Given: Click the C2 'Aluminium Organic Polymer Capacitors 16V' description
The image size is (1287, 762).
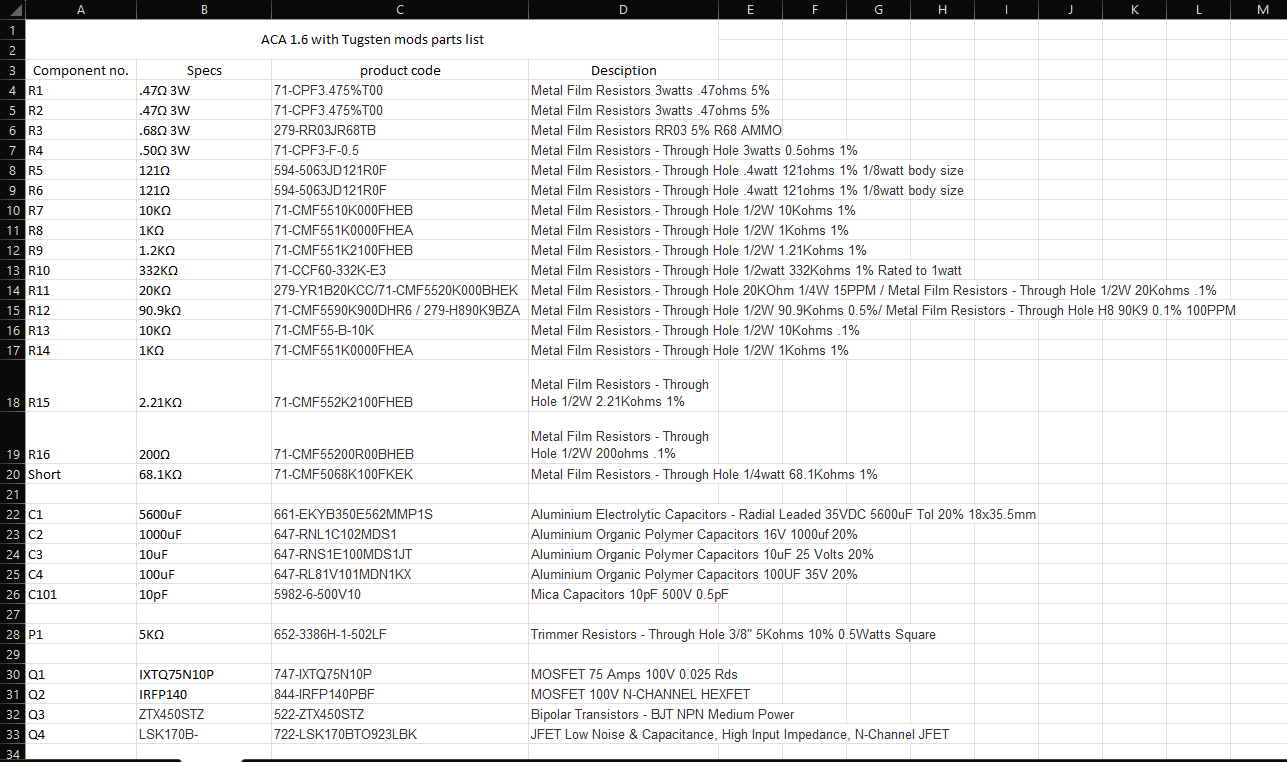Looking at the screenshot, I should pos(694,534).
